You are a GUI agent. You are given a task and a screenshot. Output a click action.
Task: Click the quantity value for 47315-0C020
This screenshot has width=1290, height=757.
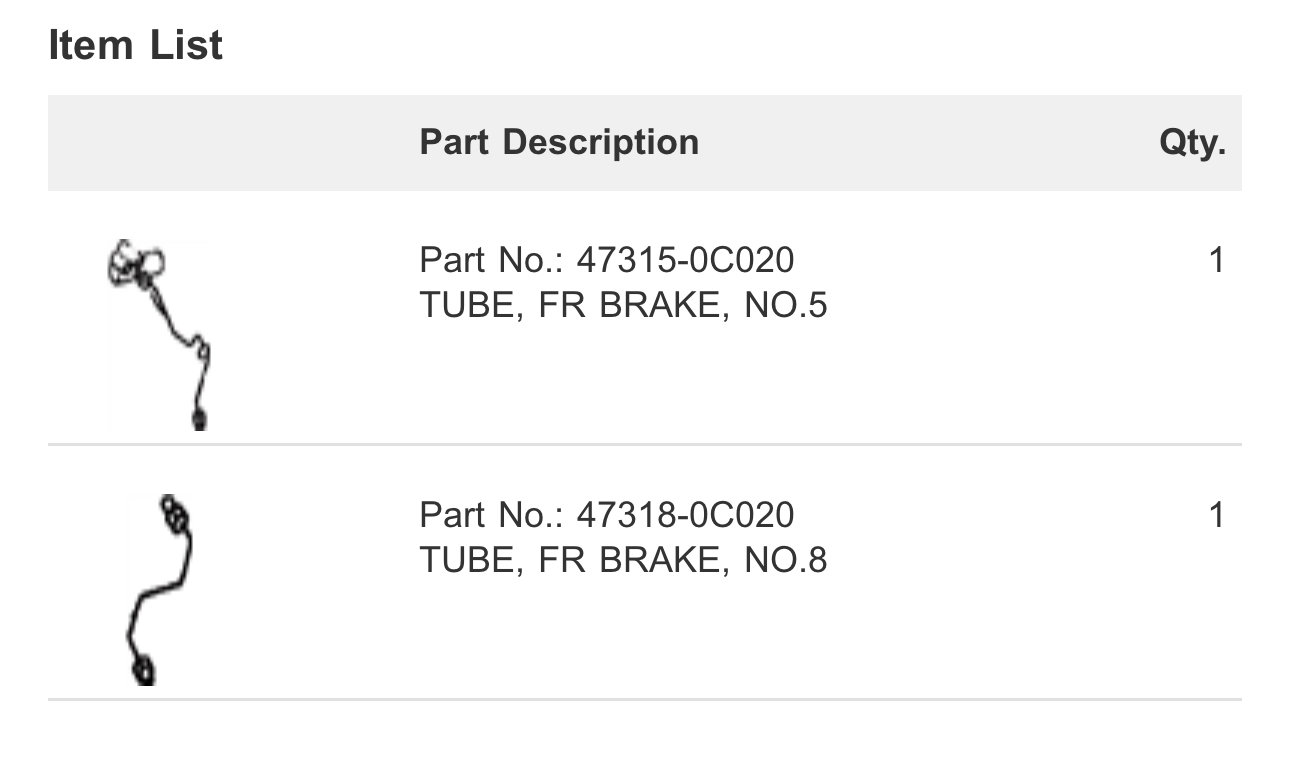tap(1216, 261)
